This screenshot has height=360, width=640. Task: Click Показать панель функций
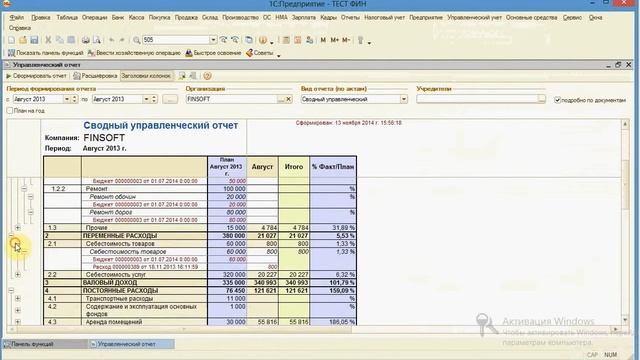click(x=45, y=53)
